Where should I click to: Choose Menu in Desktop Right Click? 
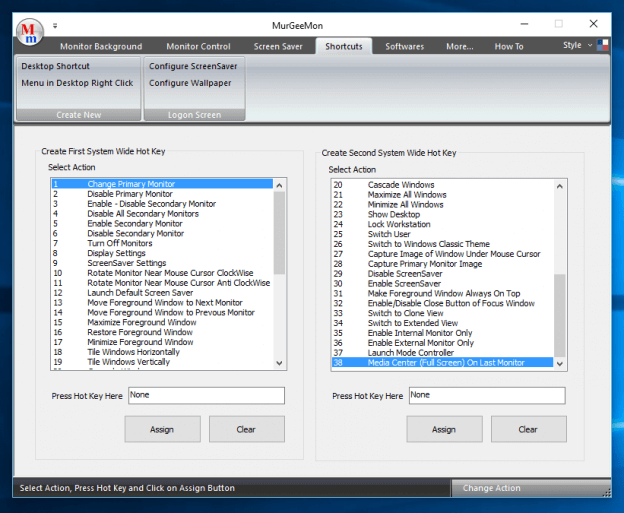pos(77,83)
